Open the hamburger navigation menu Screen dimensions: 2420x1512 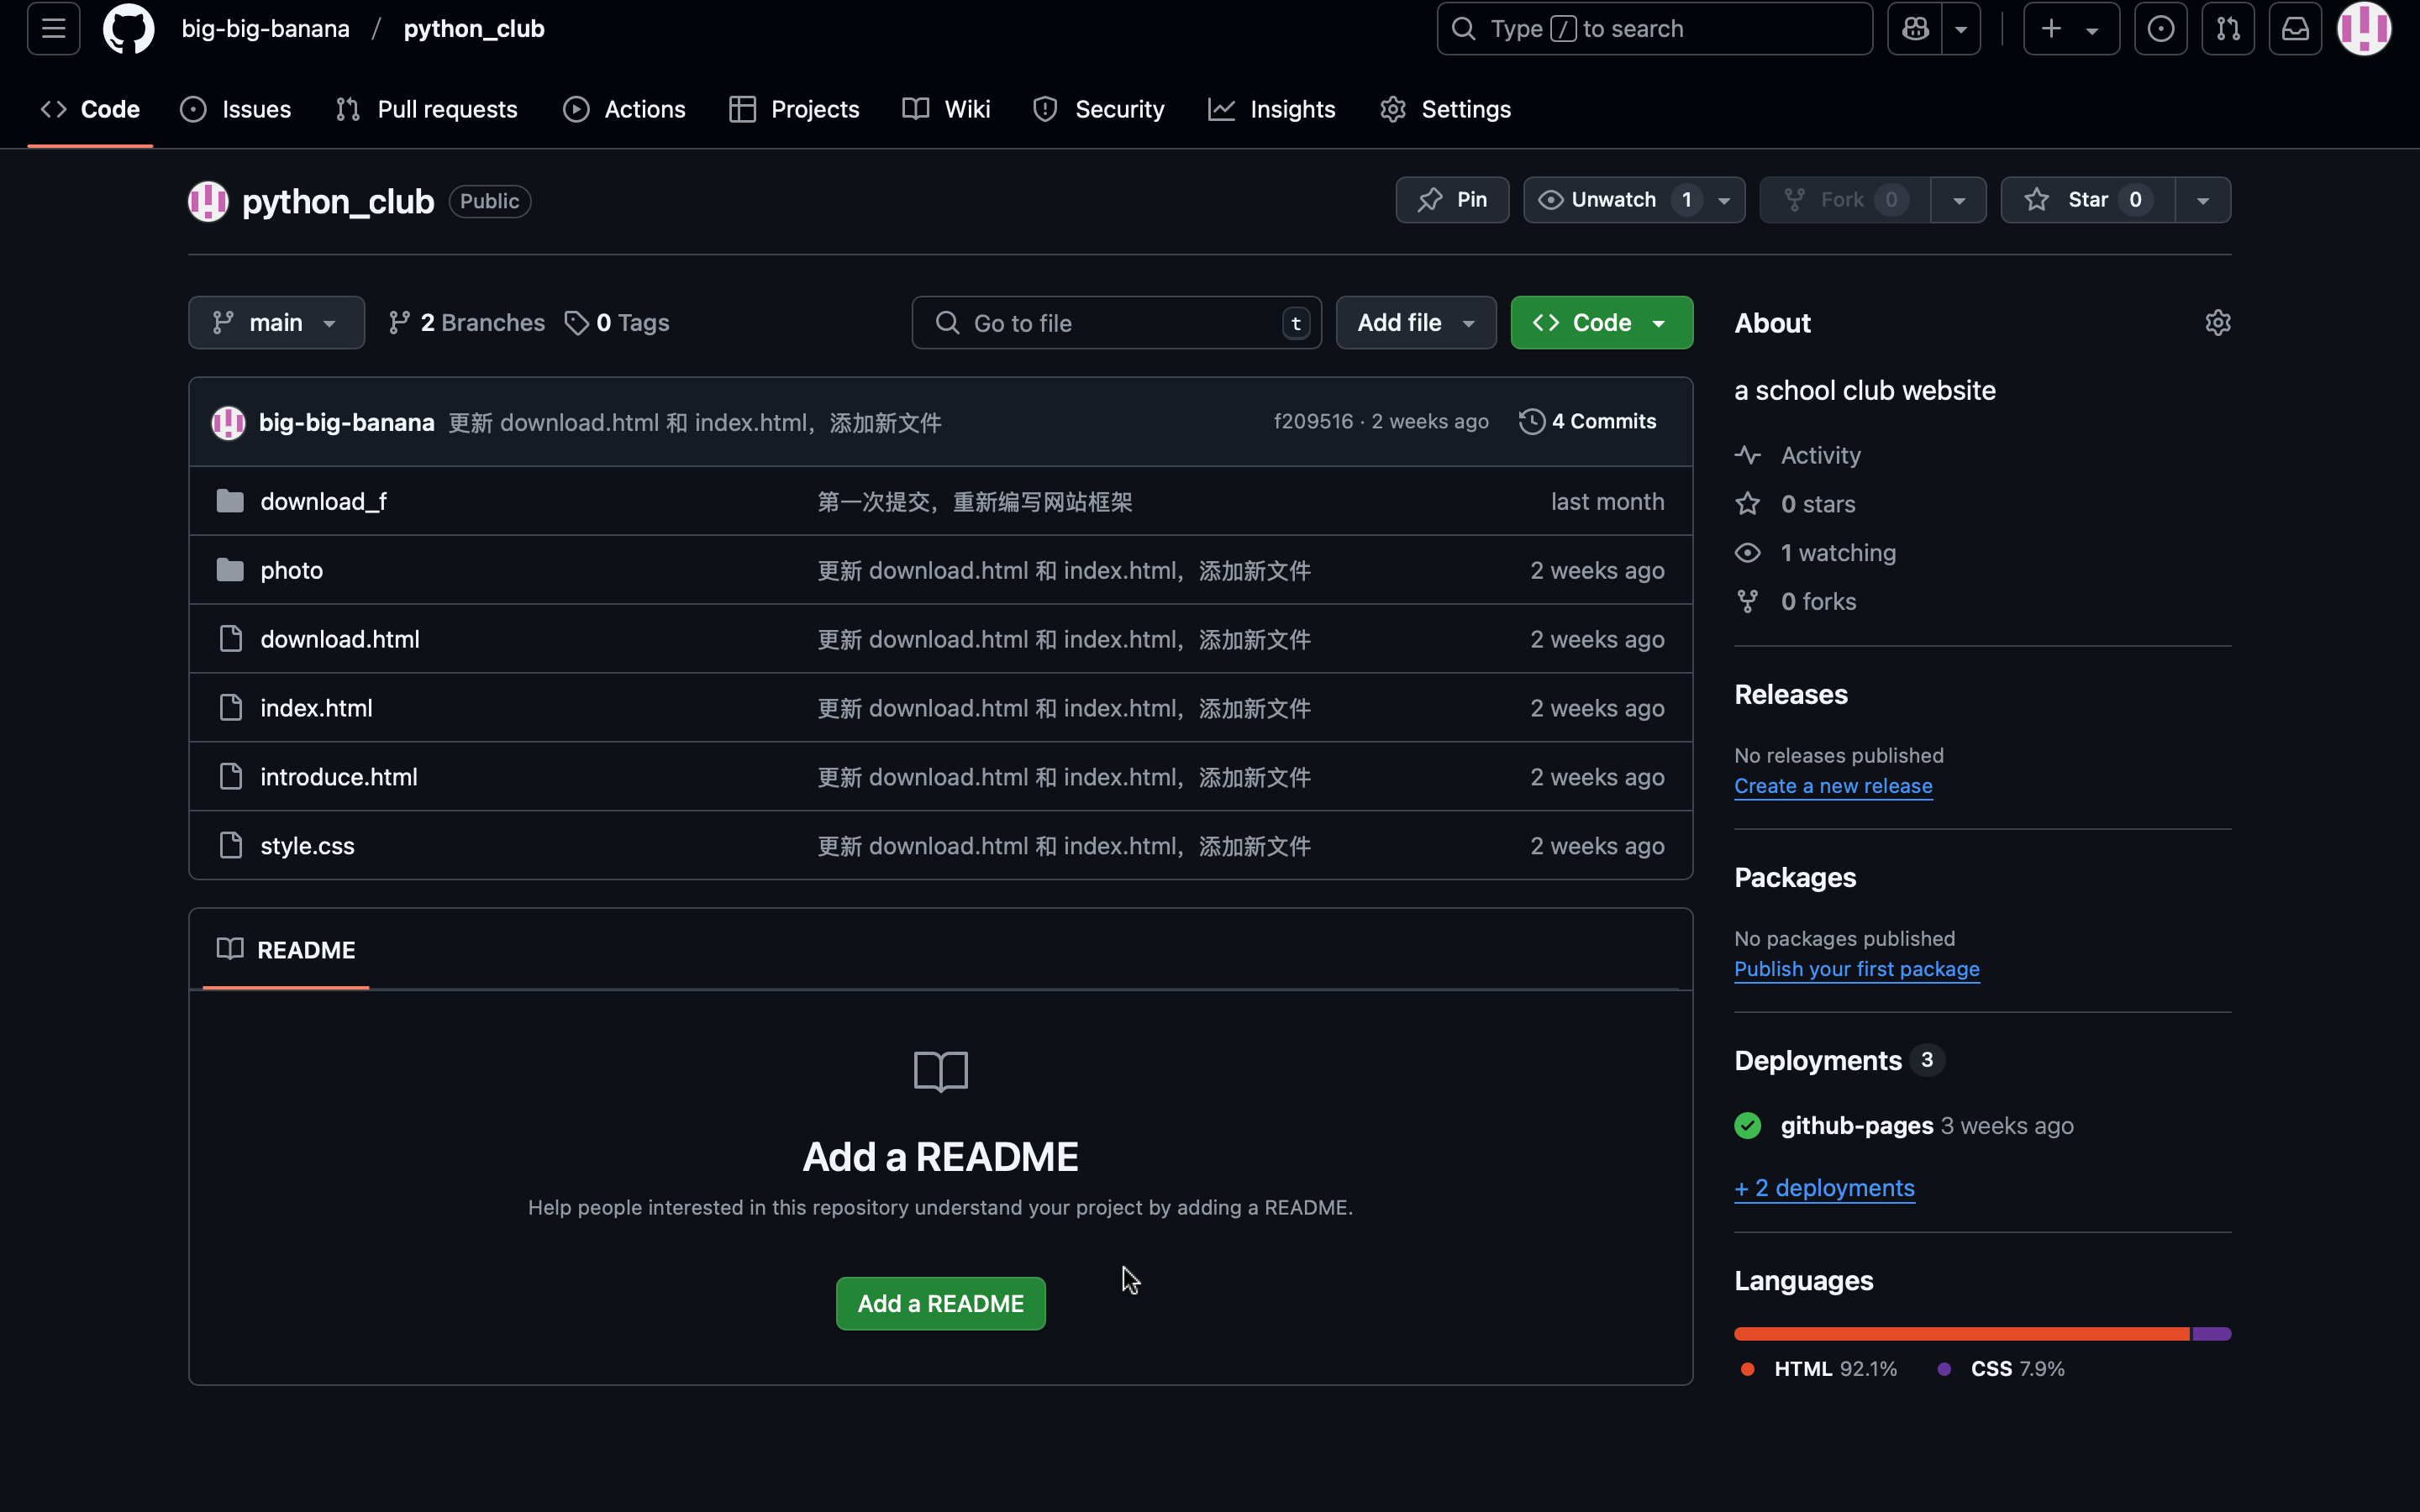click(x=53, y=28)
